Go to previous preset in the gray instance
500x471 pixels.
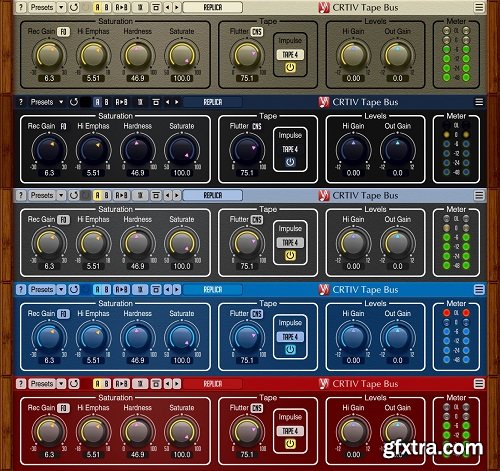coord(168,195)
